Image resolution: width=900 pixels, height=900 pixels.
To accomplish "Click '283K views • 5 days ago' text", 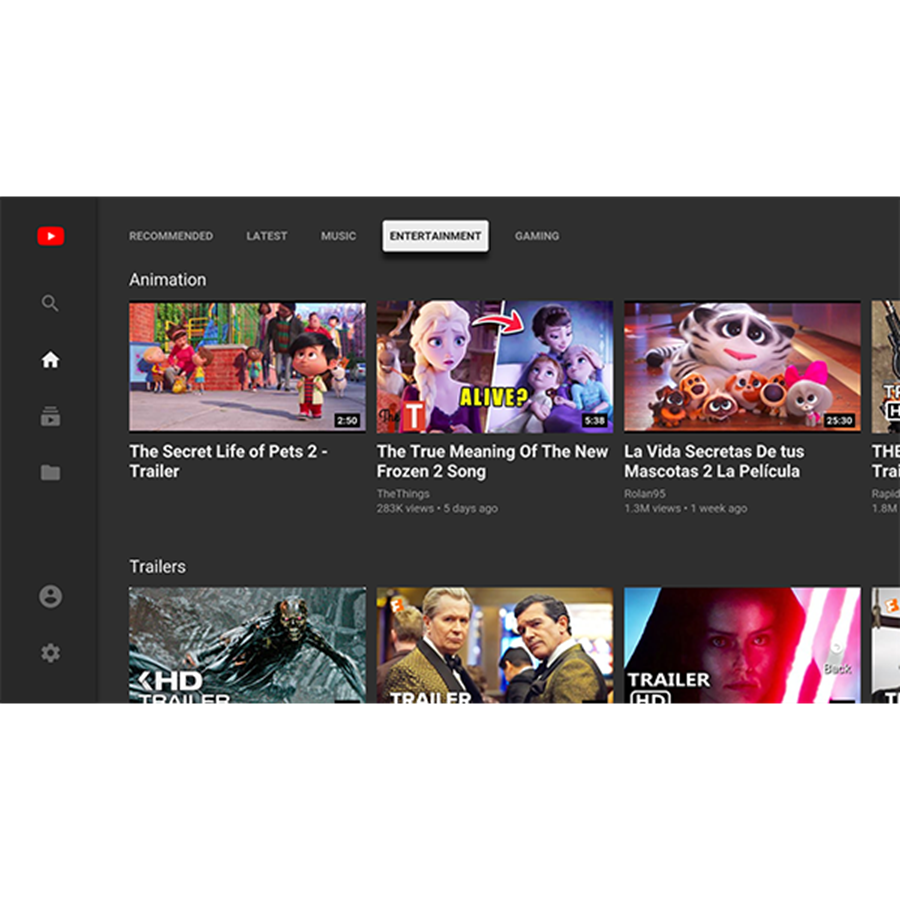I will click(437, 508).
